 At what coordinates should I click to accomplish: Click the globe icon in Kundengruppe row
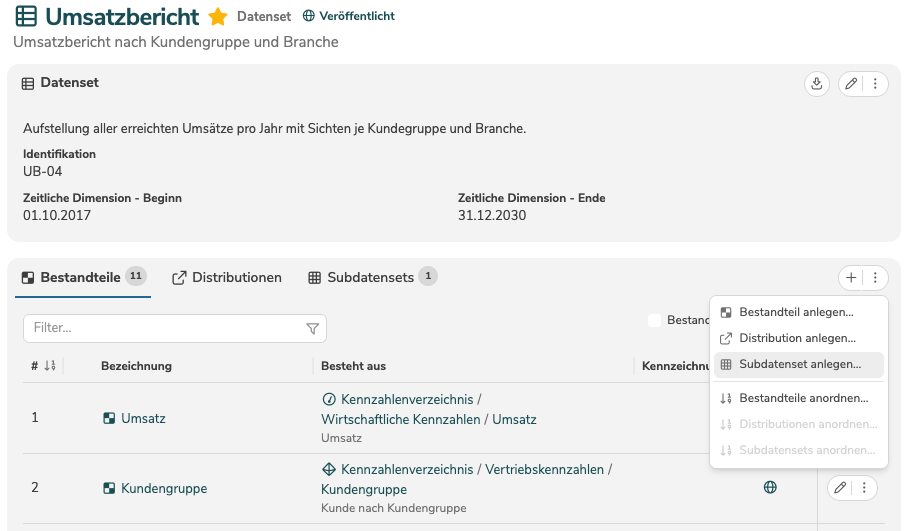(x=770, y=488)
